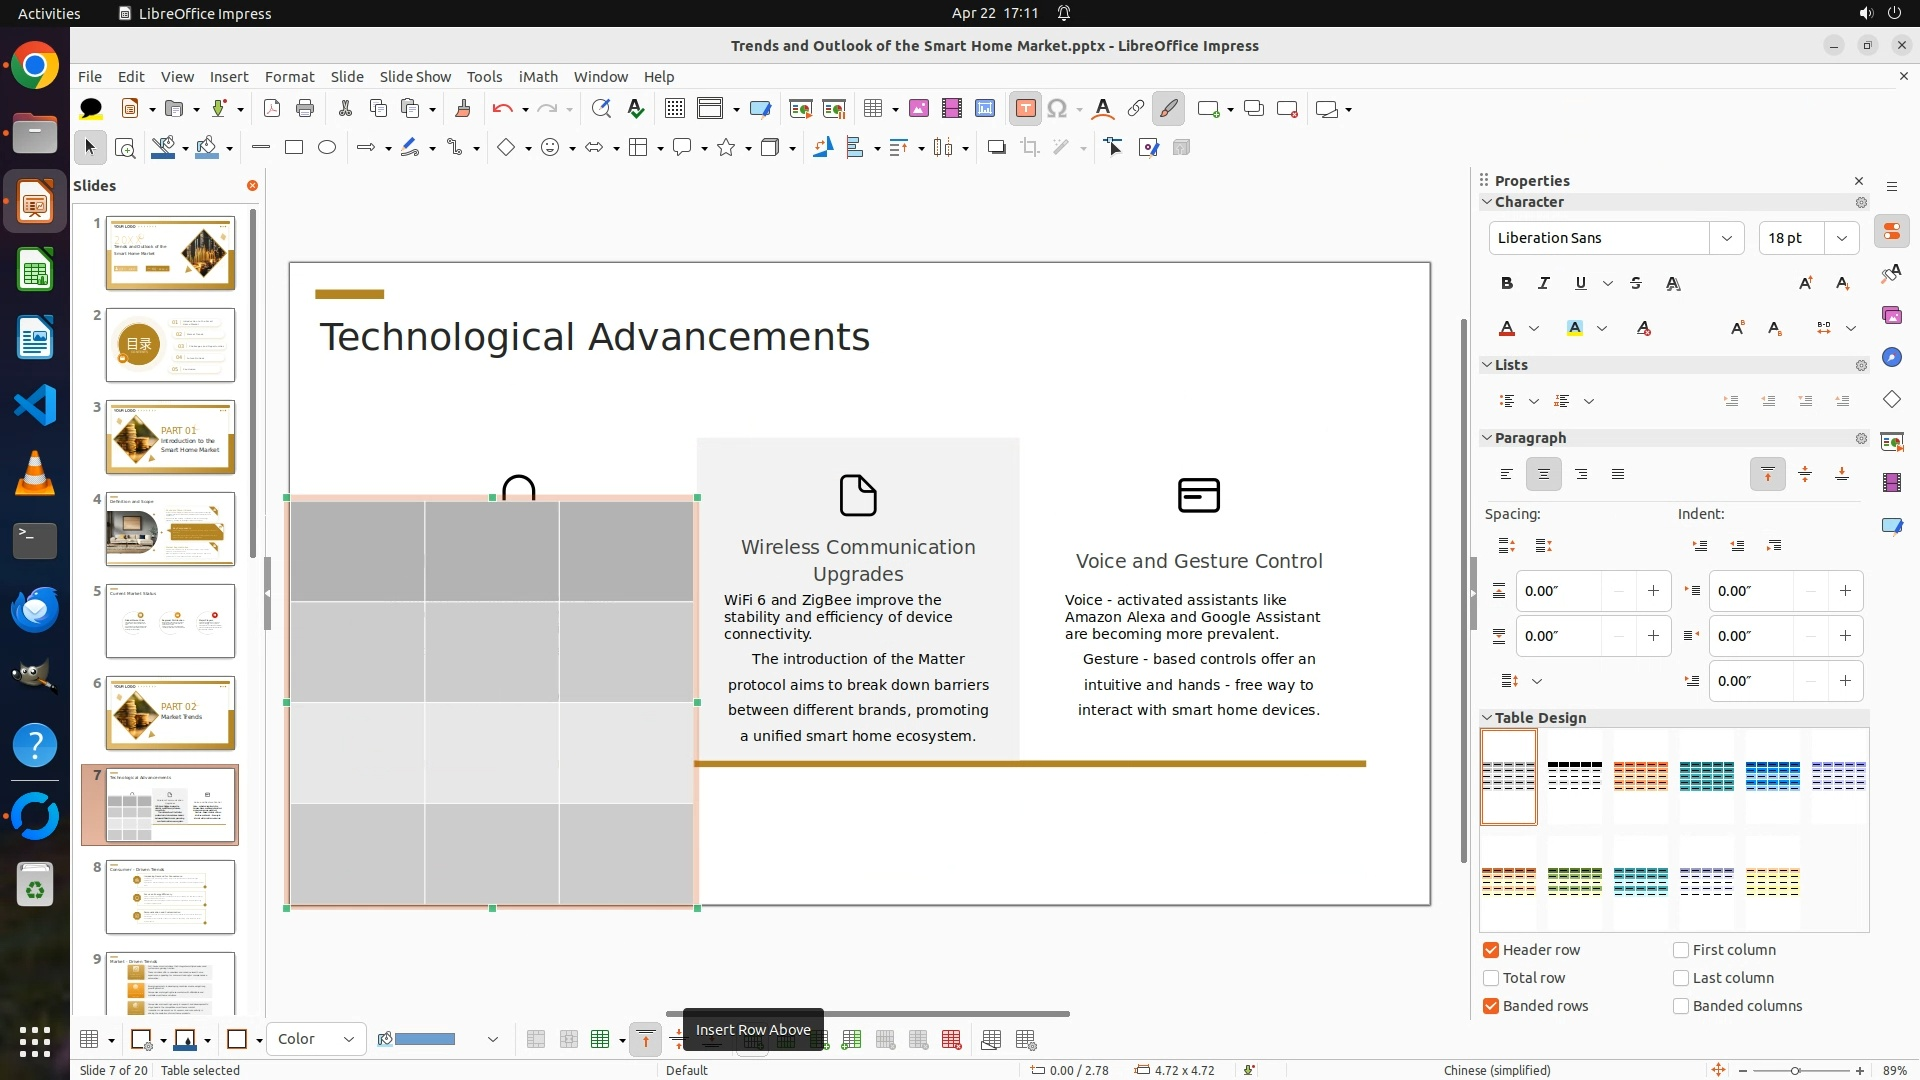Click the Insert Table toolbar icon
Viewport: 1920px width, 1080px height.
[x=873, y=109]
